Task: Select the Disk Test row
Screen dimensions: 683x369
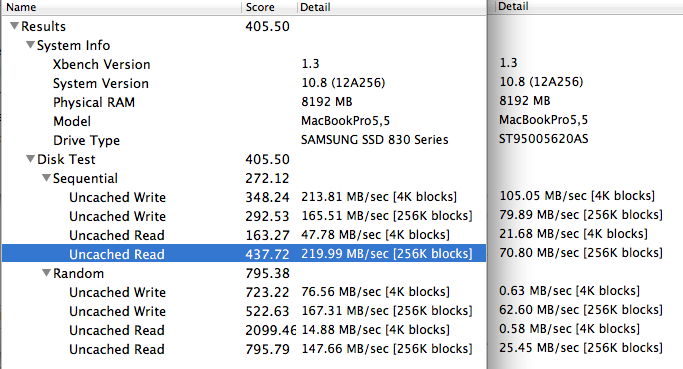Action: (x=244, y=159)
